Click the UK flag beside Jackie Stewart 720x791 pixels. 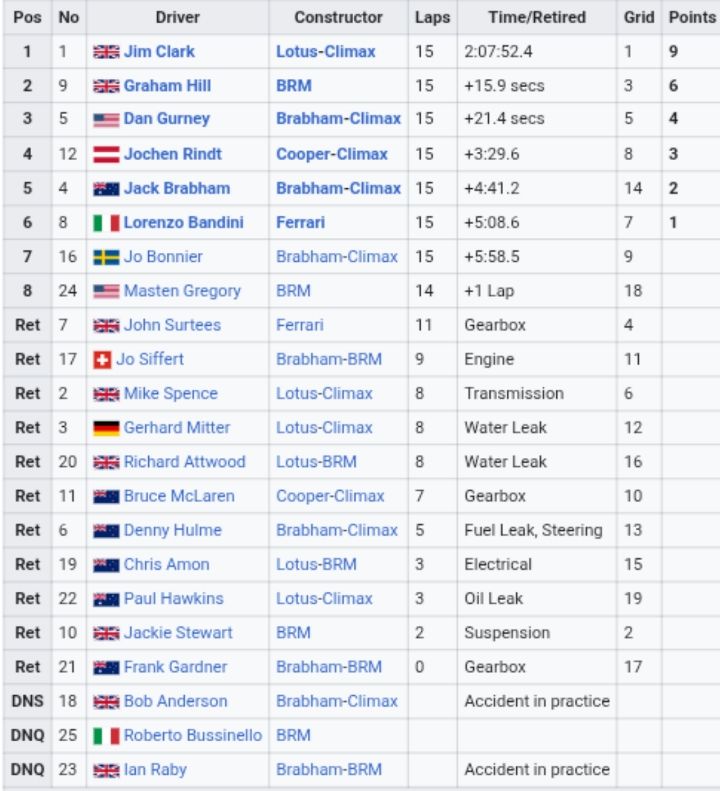(x=106, y=633)
